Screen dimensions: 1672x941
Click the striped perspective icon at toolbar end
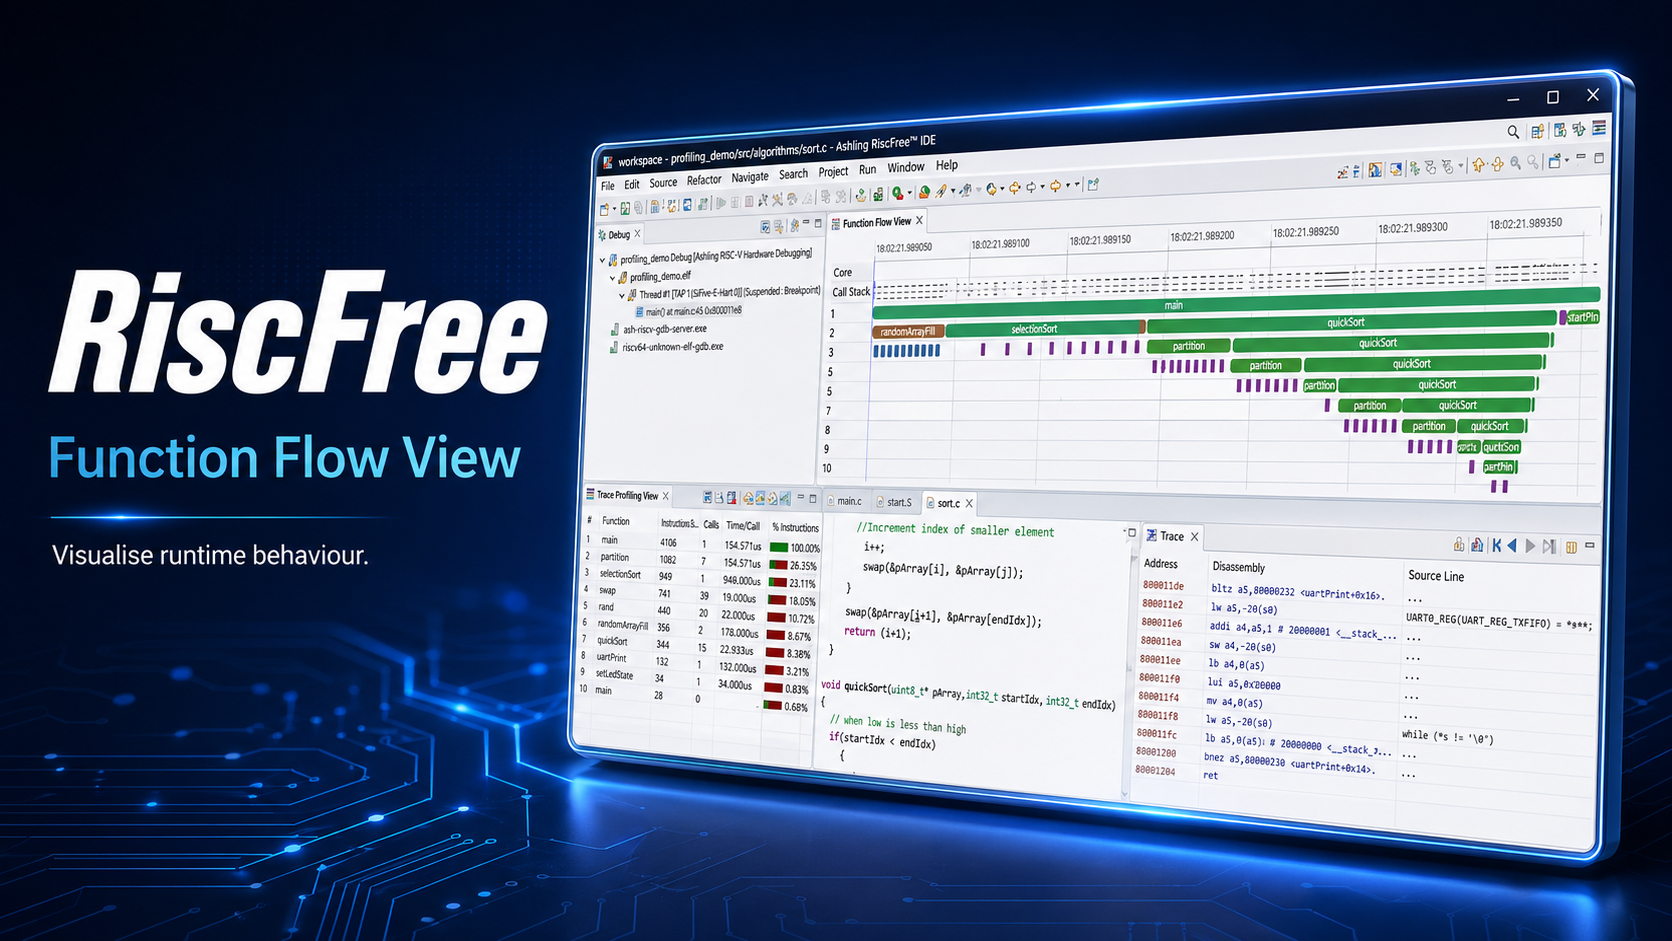pos(1599,128)
